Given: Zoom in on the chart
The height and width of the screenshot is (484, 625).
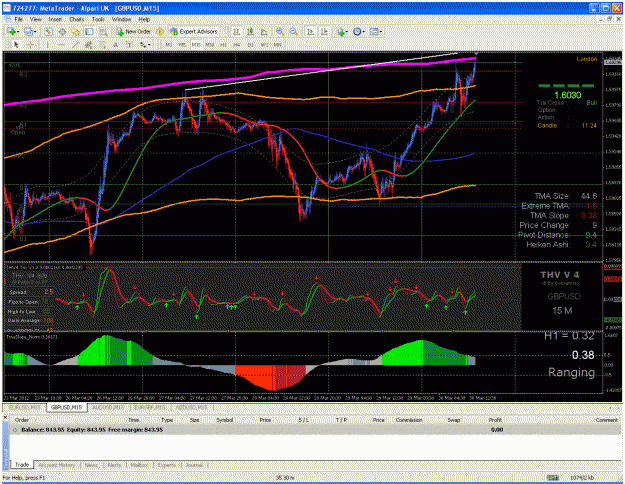Looking at the screenshot, I should pyautogui.click(x=280, y=31).
